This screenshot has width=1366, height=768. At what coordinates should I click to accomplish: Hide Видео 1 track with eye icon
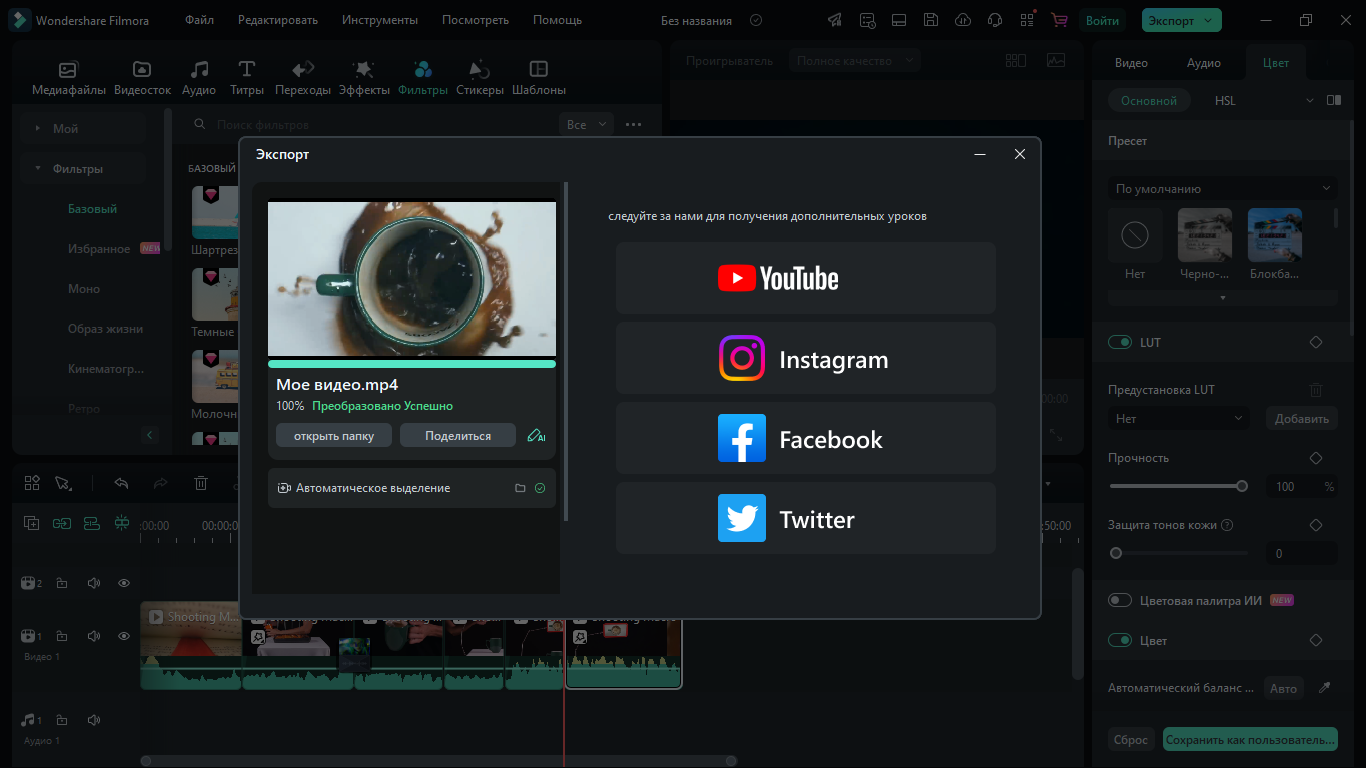tap(124, 636)
